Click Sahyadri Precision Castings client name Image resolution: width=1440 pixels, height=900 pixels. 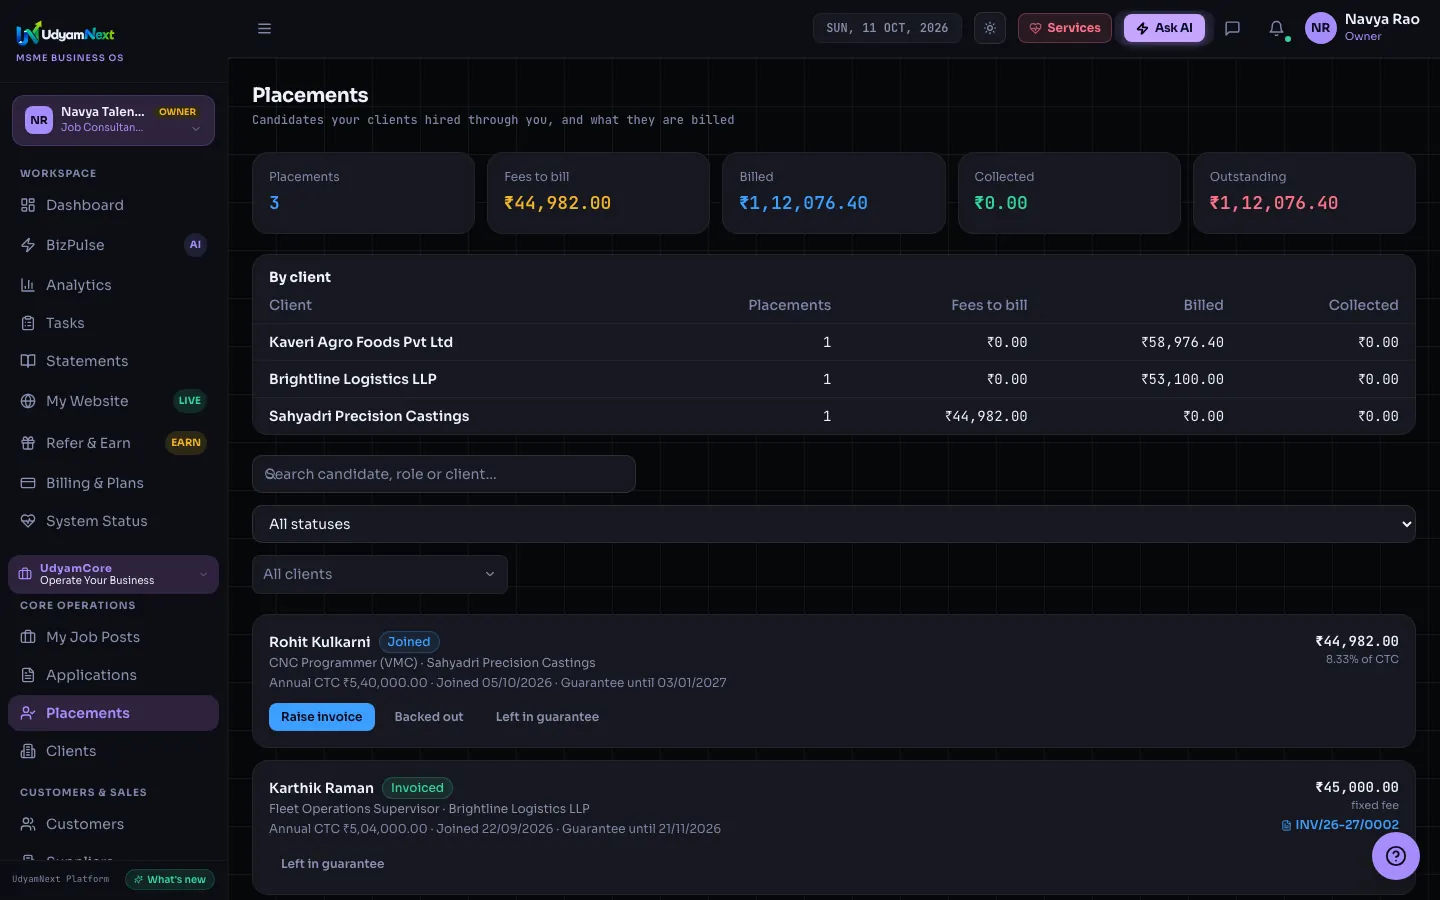(369, 416)
